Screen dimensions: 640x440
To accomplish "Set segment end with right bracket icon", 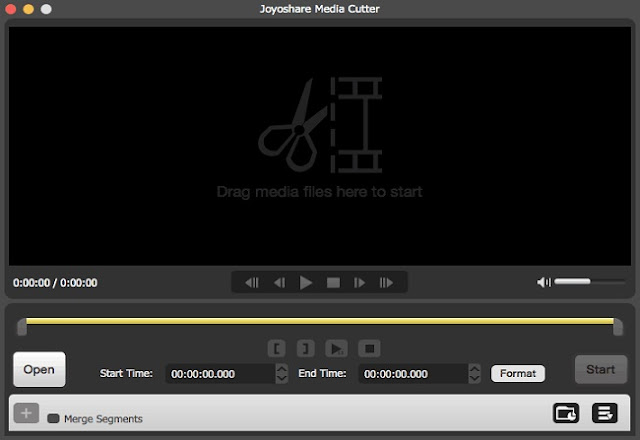I will (x=305, y=349).
